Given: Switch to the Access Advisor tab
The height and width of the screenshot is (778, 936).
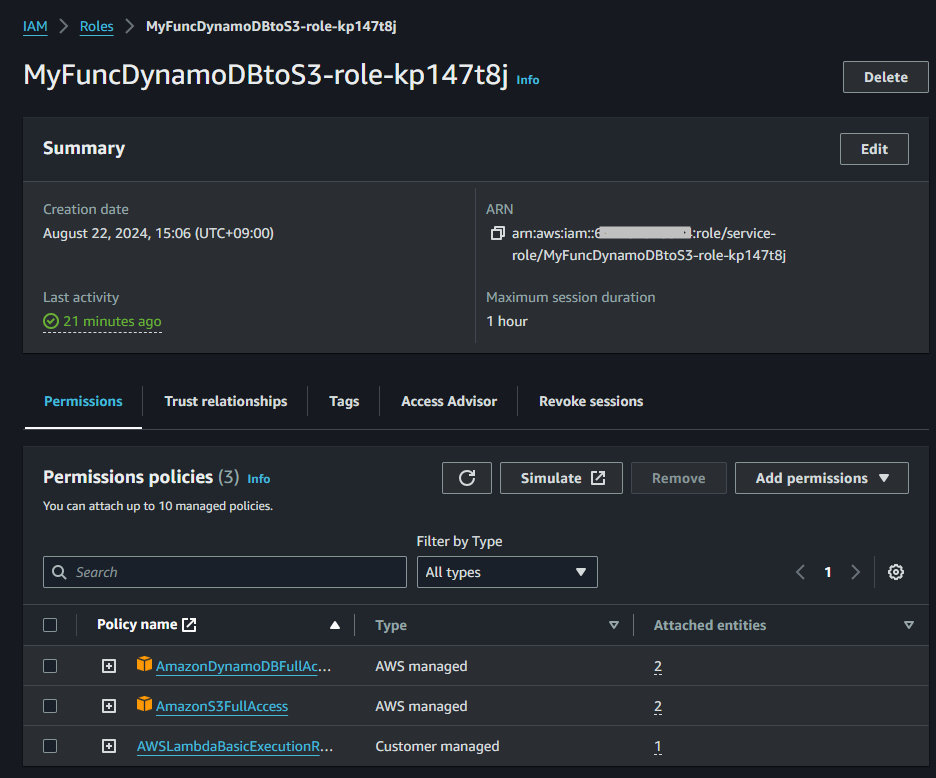Looking at the screenshot, I should click(x=449, y=401).
